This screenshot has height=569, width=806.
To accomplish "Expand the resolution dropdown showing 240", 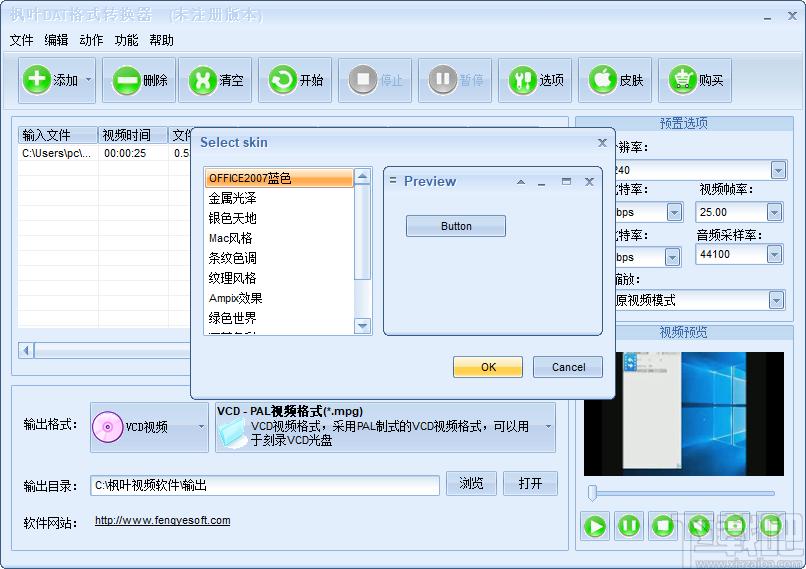I will tap(778, 170).
